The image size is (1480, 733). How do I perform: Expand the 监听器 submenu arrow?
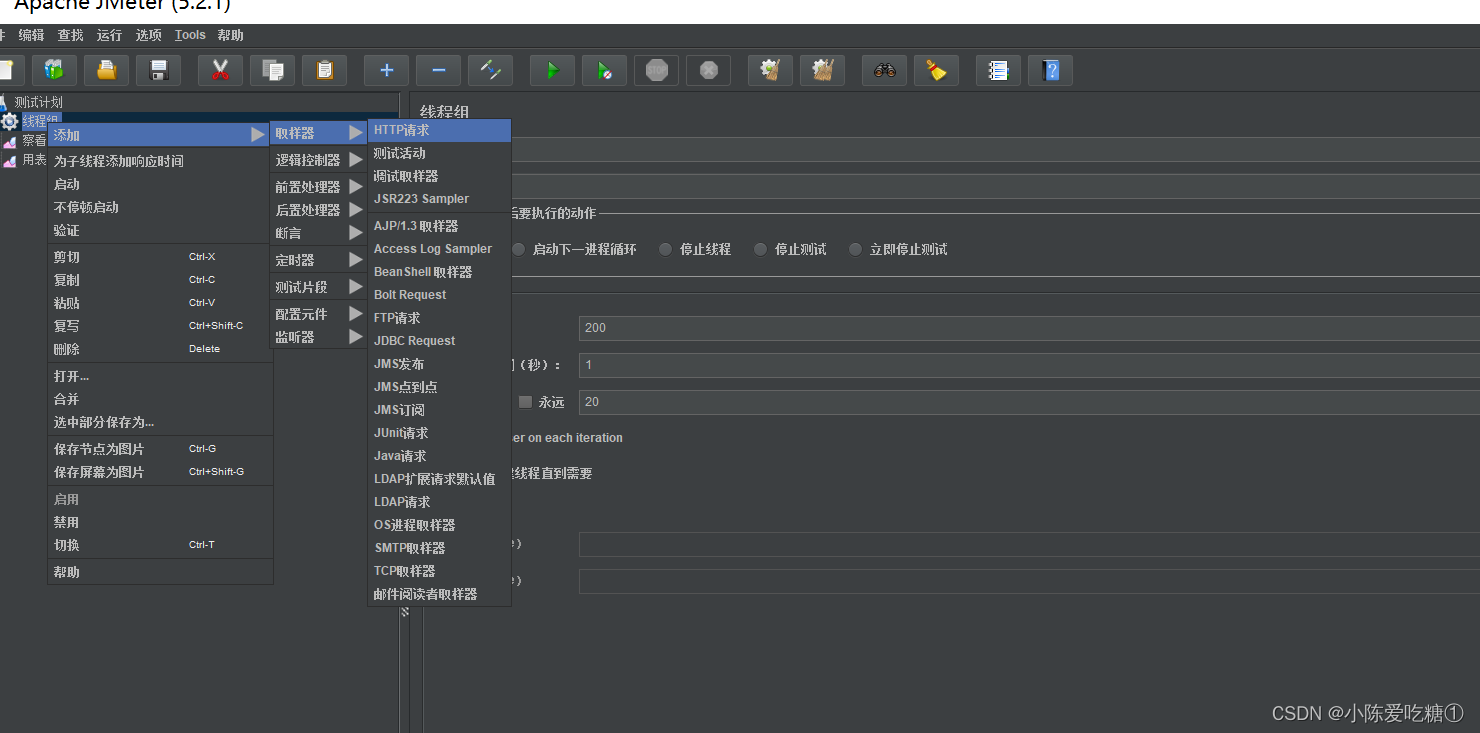pos(355,337)
